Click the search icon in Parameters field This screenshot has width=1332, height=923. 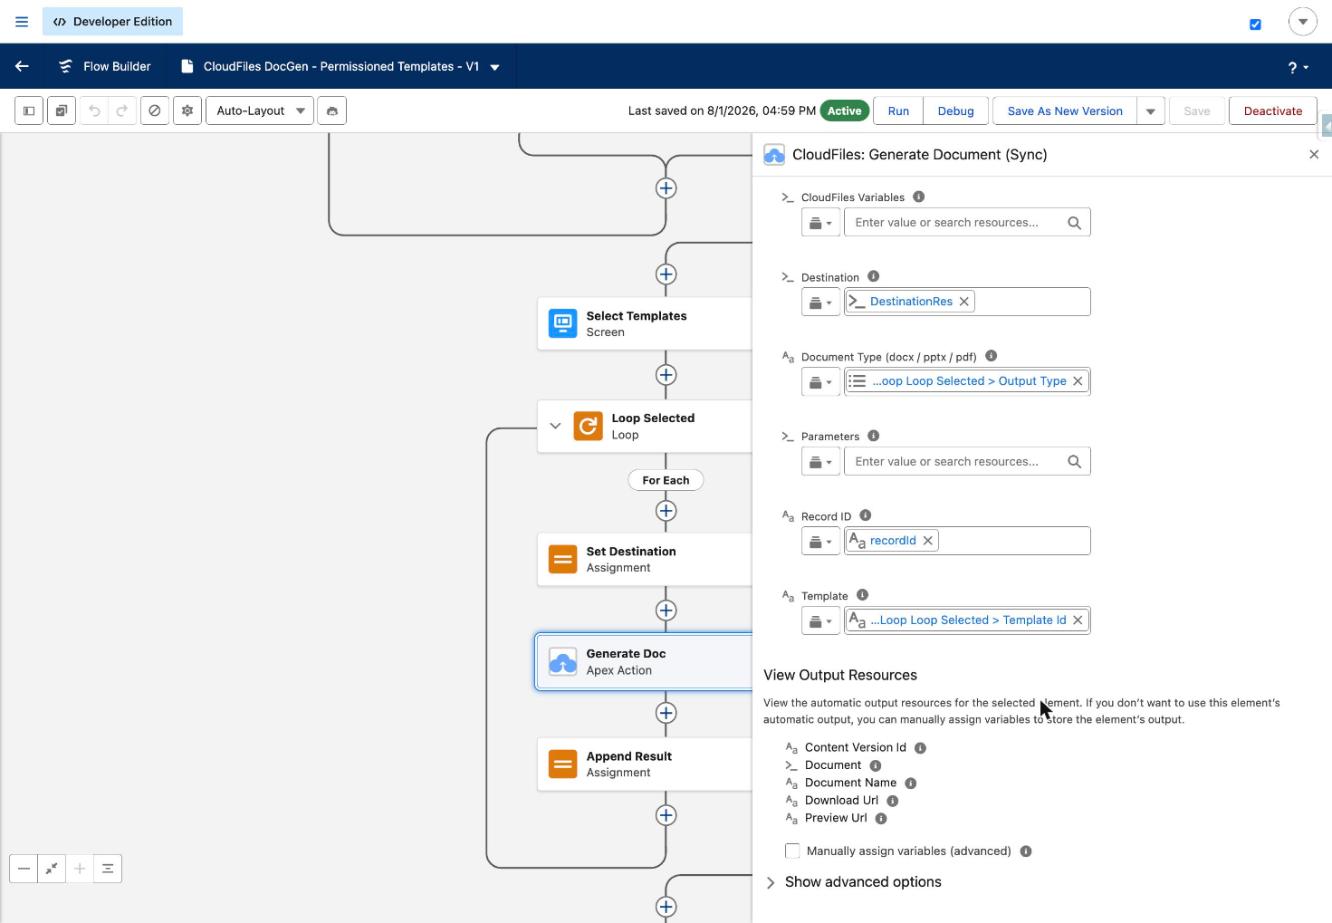(x=1074, y=462)
